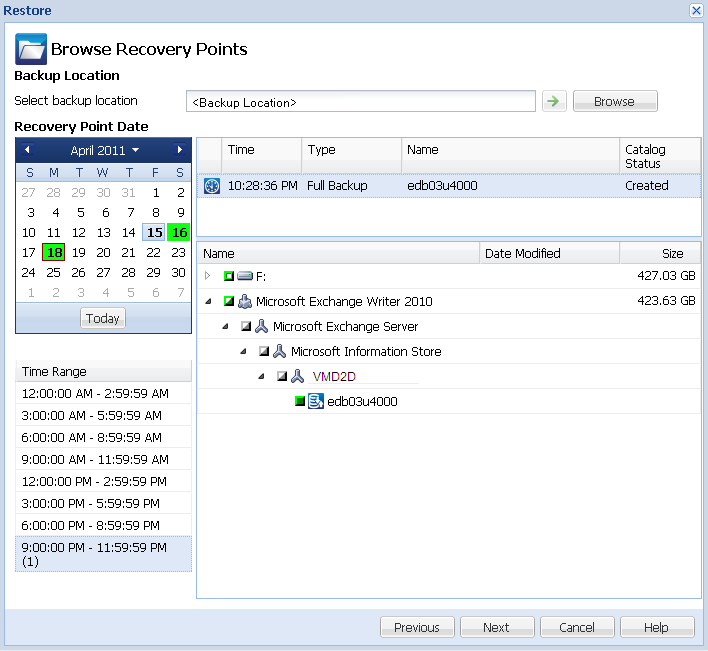Viewport: 708px width, 651px height.
Task: Click the F: drive icon
Action: tap(245, 276)
